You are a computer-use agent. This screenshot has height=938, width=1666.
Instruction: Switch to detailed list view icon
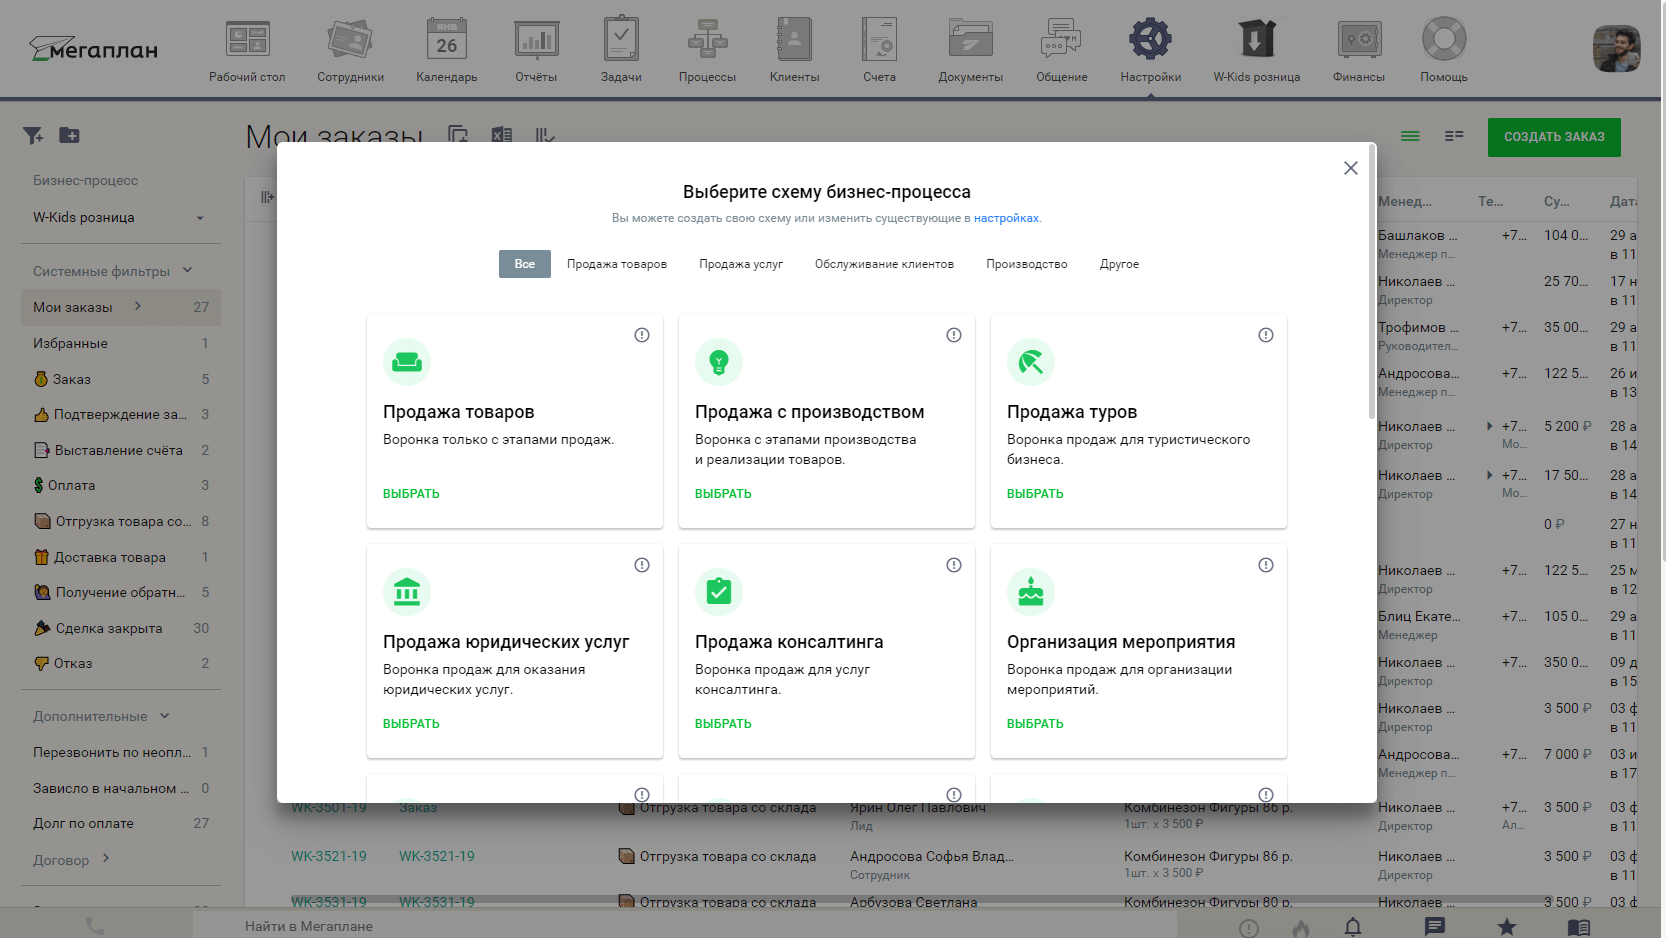click(1454, 136)
